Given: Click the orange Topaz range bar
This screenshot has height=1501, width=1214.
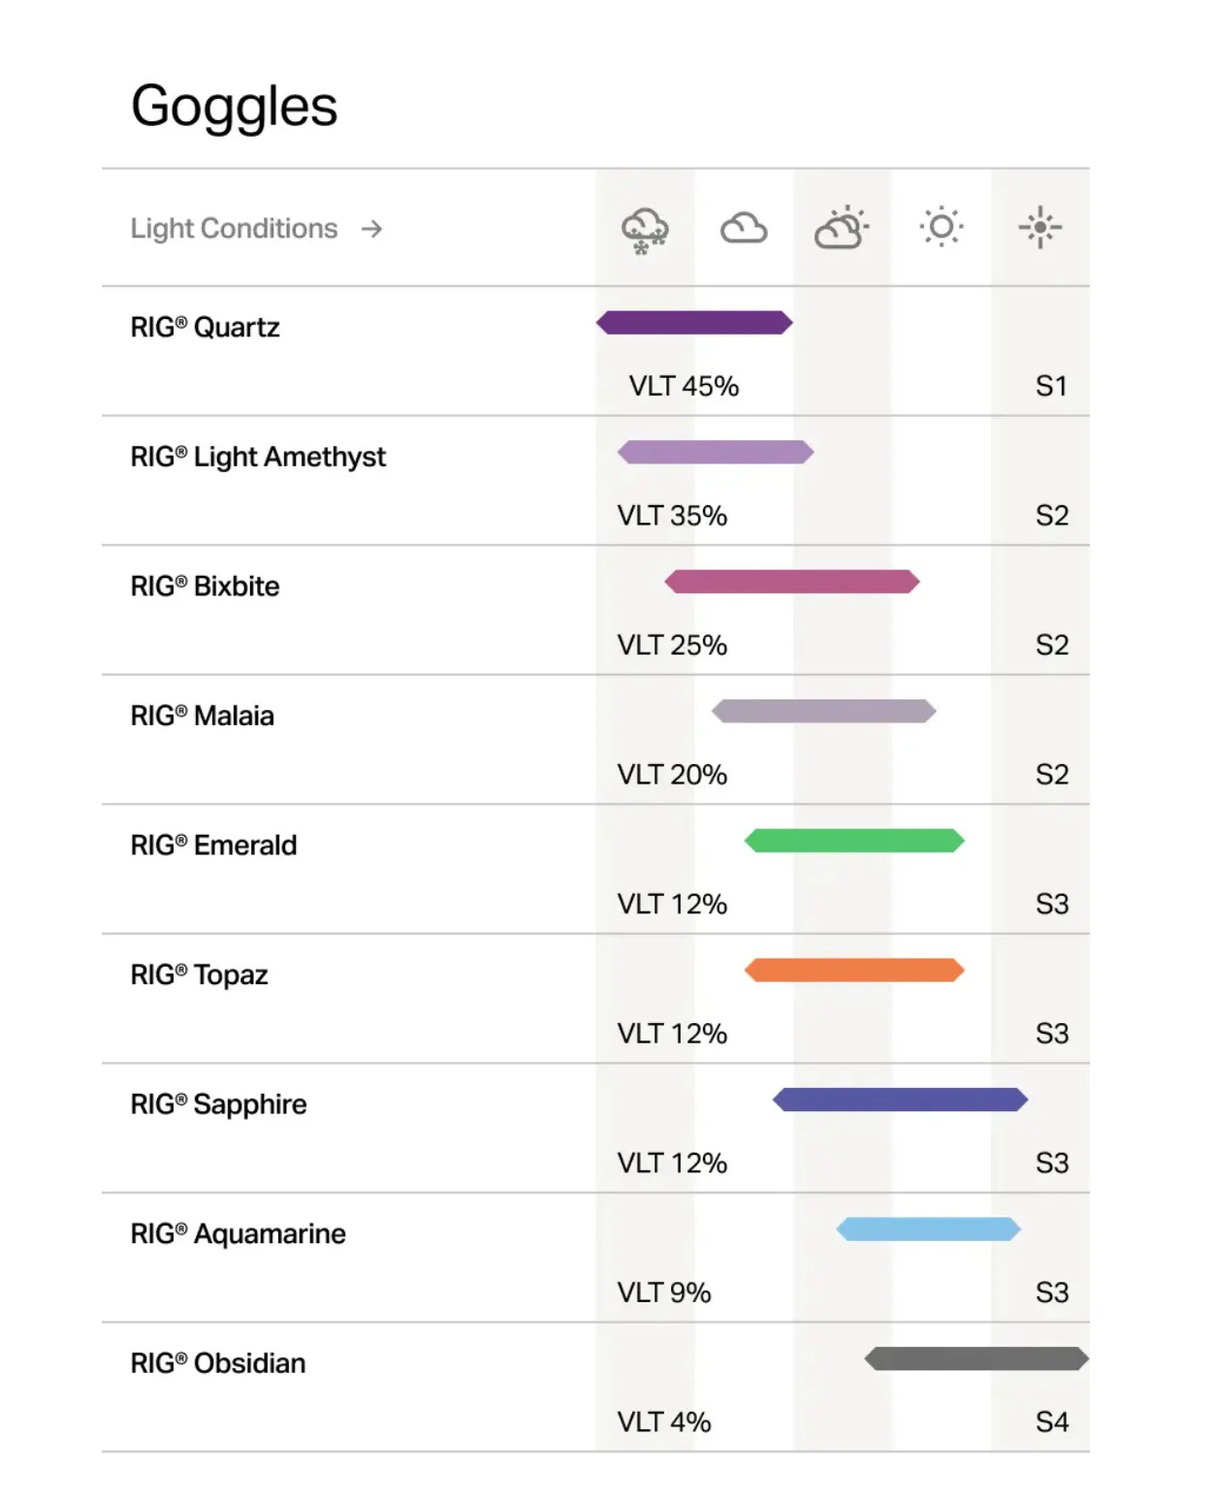Looking at the screenshot, I should 854,970.
